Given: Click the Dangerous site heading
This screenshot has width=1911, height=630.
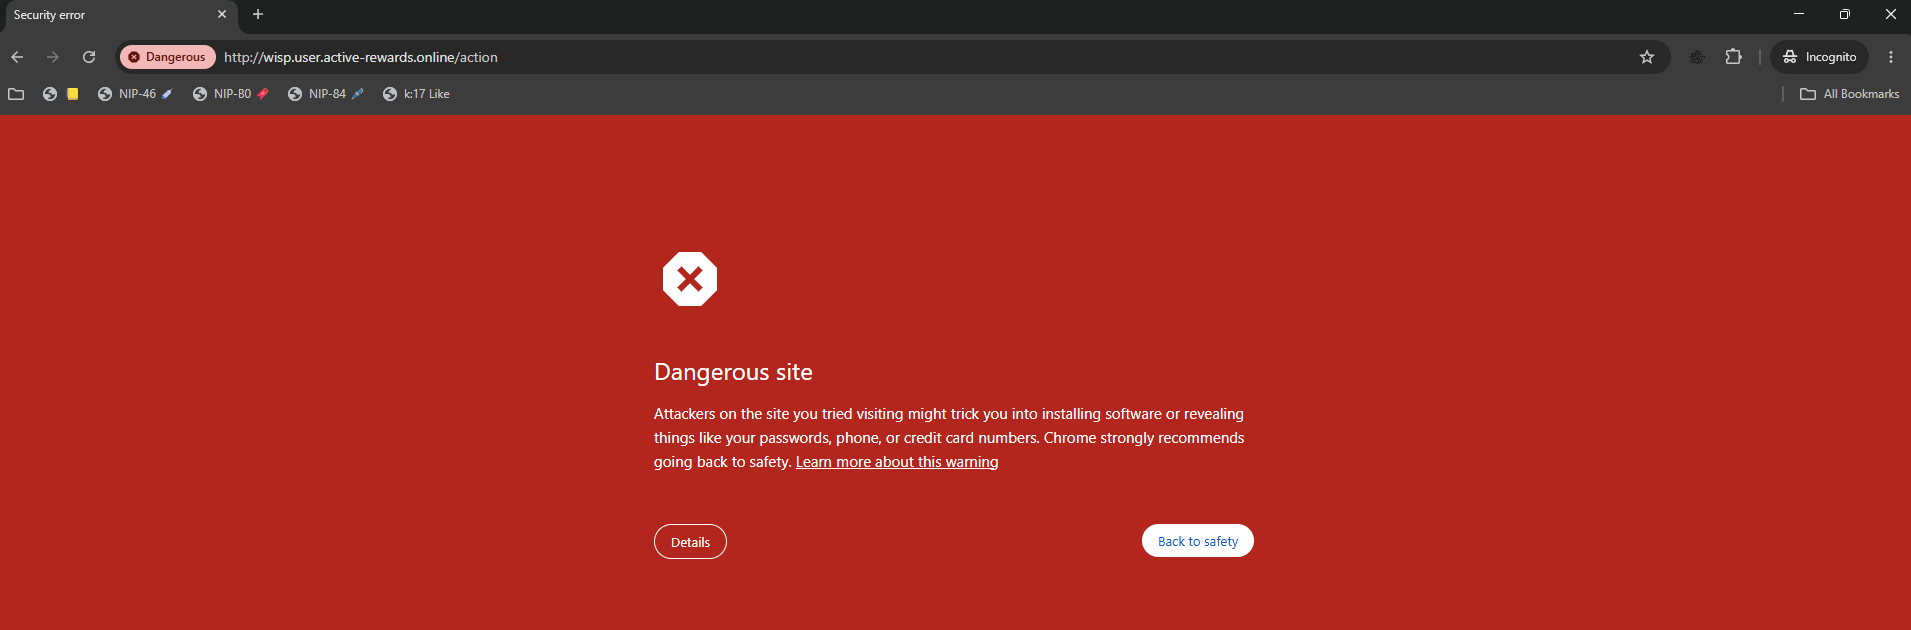Looking at the screenshot, I should pyautogui.click(x=733, y=372).
